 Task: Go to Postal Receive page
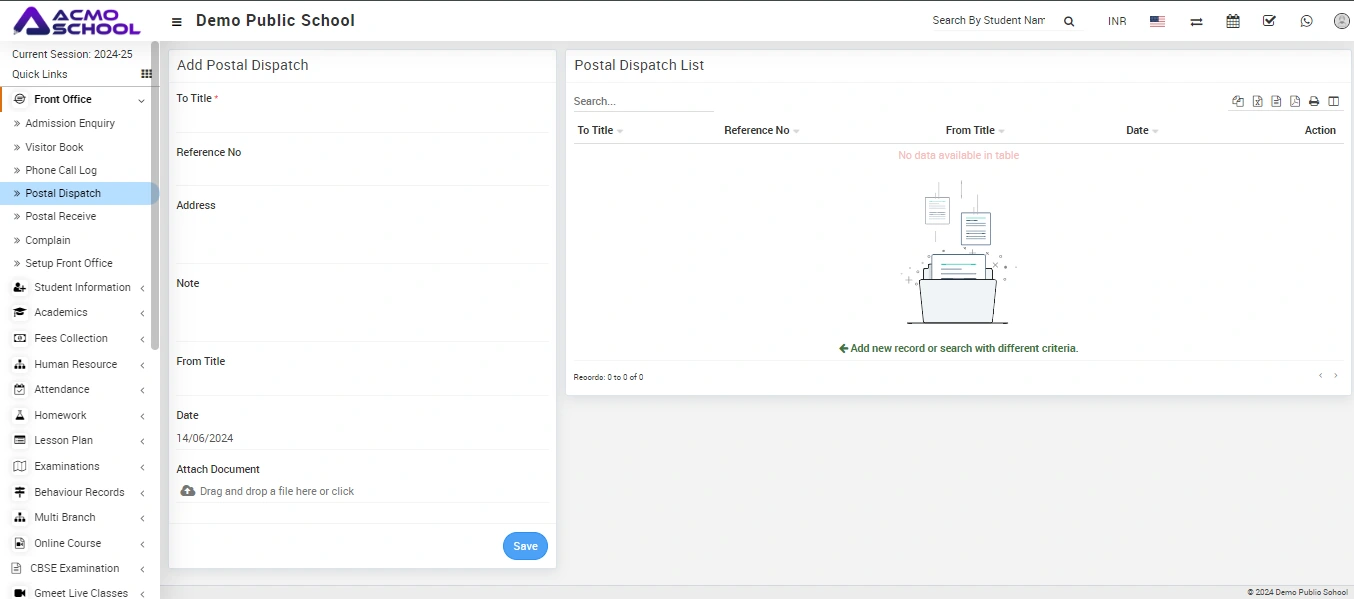click(x=60, y=217)
